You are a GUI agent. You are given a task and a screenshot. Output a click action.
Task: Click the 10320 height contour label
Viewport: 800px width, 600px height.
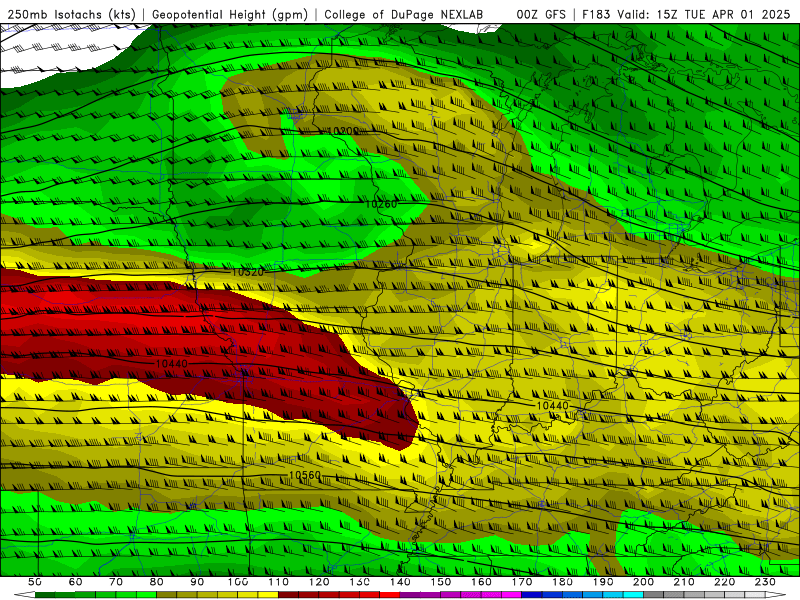[x=247, y=272]
